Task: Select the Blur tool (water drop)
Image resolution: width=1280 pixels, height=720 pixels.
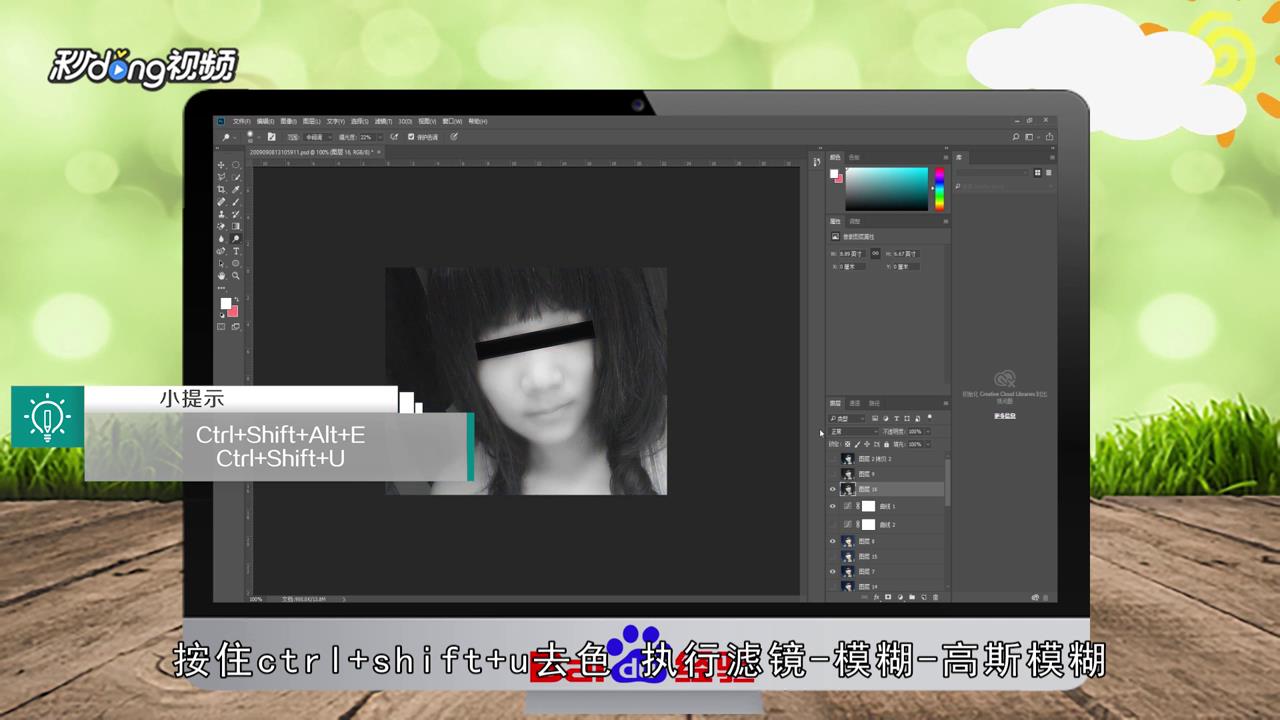Action: click(x=221, y=239)
